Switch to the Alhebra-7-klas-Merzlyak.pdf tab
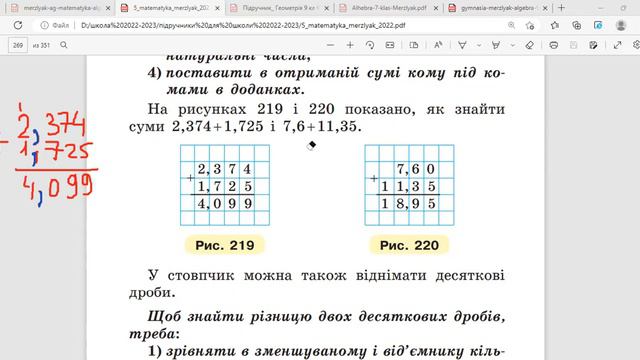640x360 pixels. pyautogui.click(x=389, y=8)
